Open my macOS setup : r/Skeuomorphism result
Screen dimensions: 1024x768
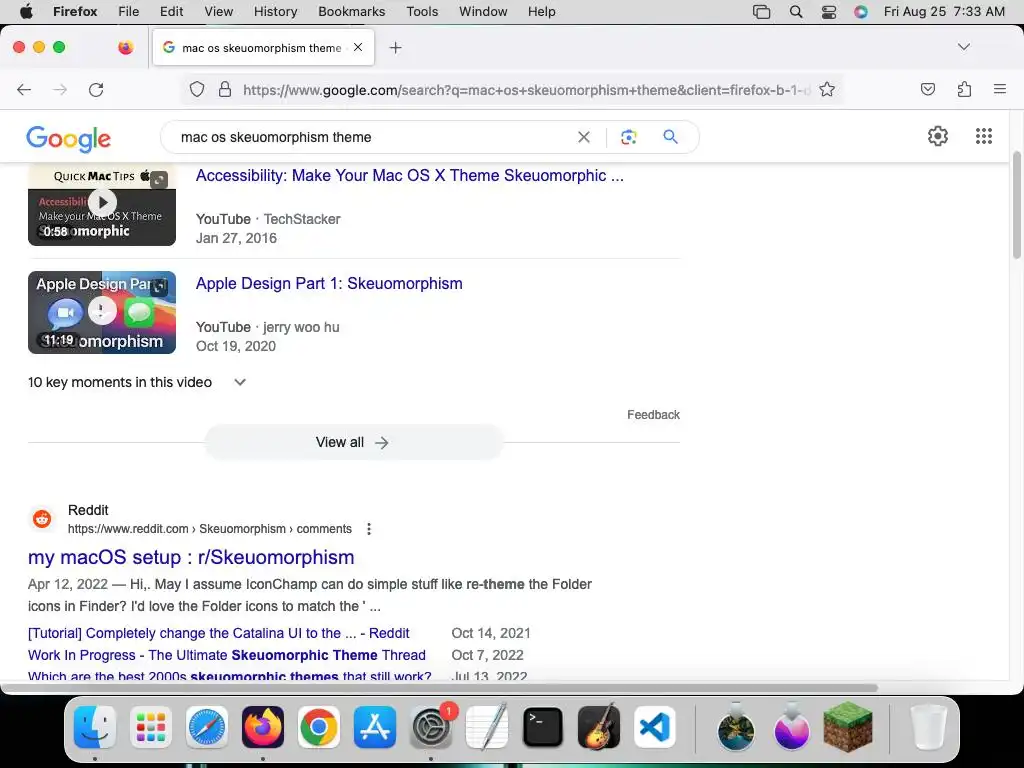(x=191, y=557)
